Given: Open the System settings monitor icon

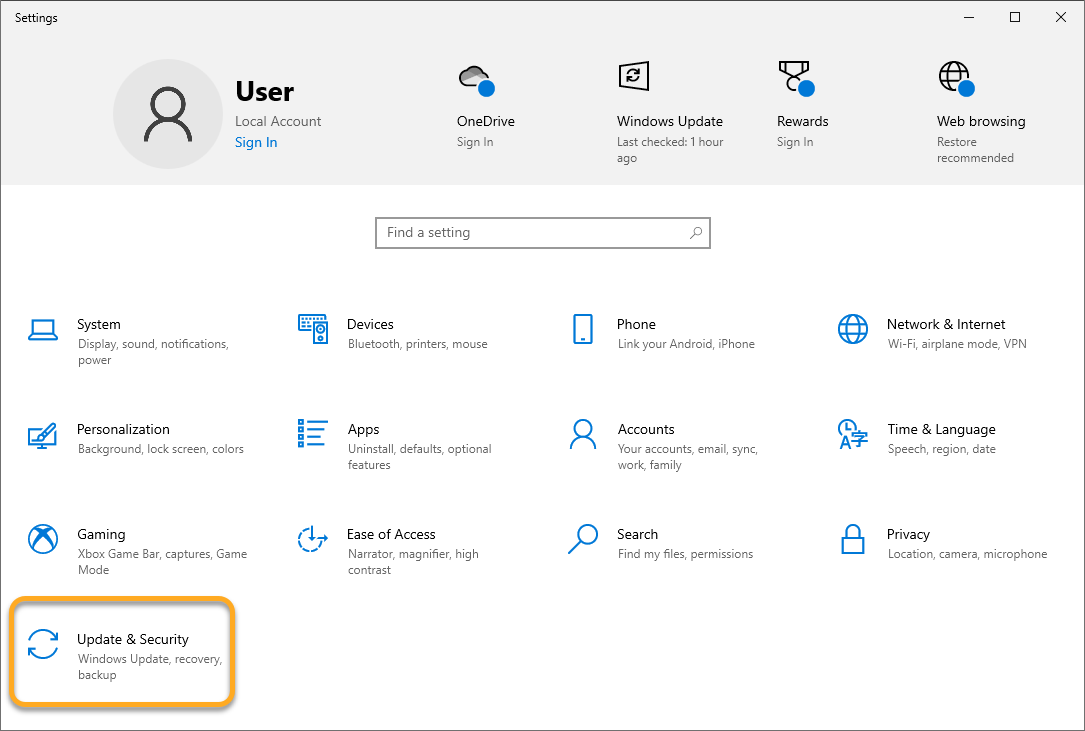Looking at the screenshot, I should pyautogui.click(x=43, y=329).
